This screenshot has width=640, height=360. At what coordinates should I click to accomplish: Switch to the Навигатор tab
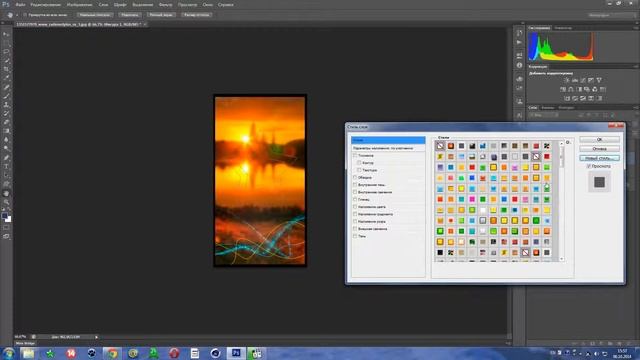click(563, 28)
